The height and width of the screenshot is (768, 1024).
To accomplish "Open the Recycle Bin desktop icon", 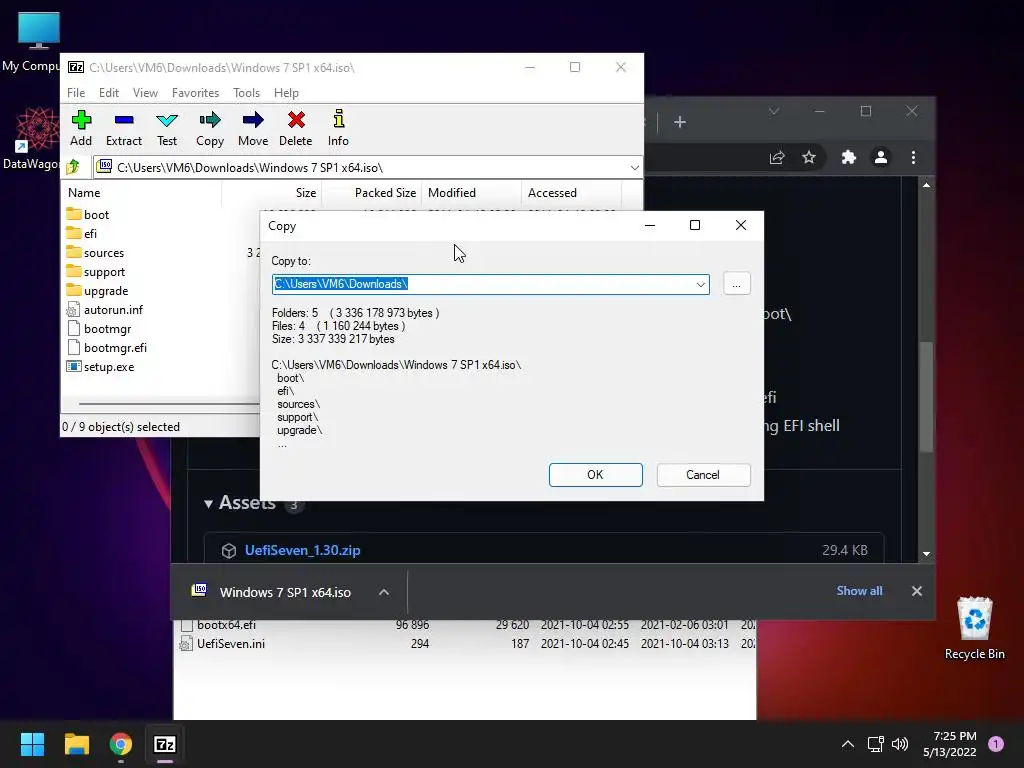I will [974, 628].
